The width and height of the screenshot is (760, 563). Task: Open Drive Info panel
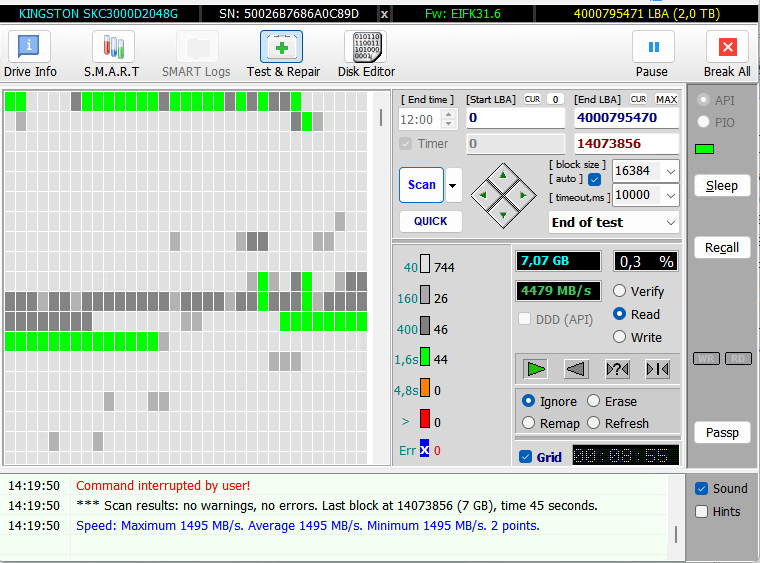[x=30, y=54]
